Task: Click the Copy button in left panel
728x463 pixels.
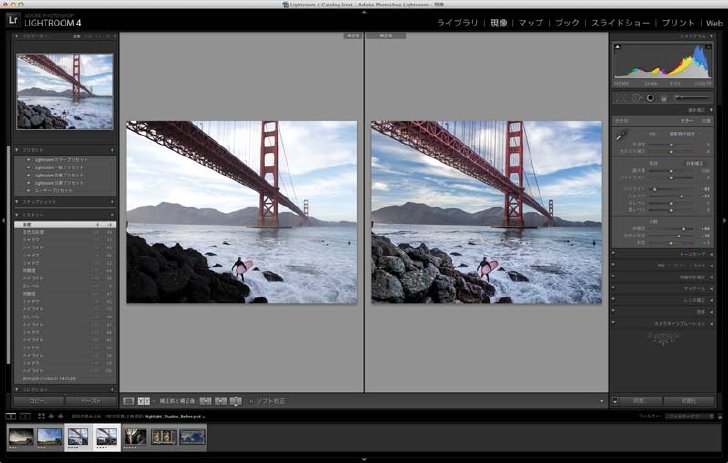Action: pyautogui.click(x=38, y=401)
